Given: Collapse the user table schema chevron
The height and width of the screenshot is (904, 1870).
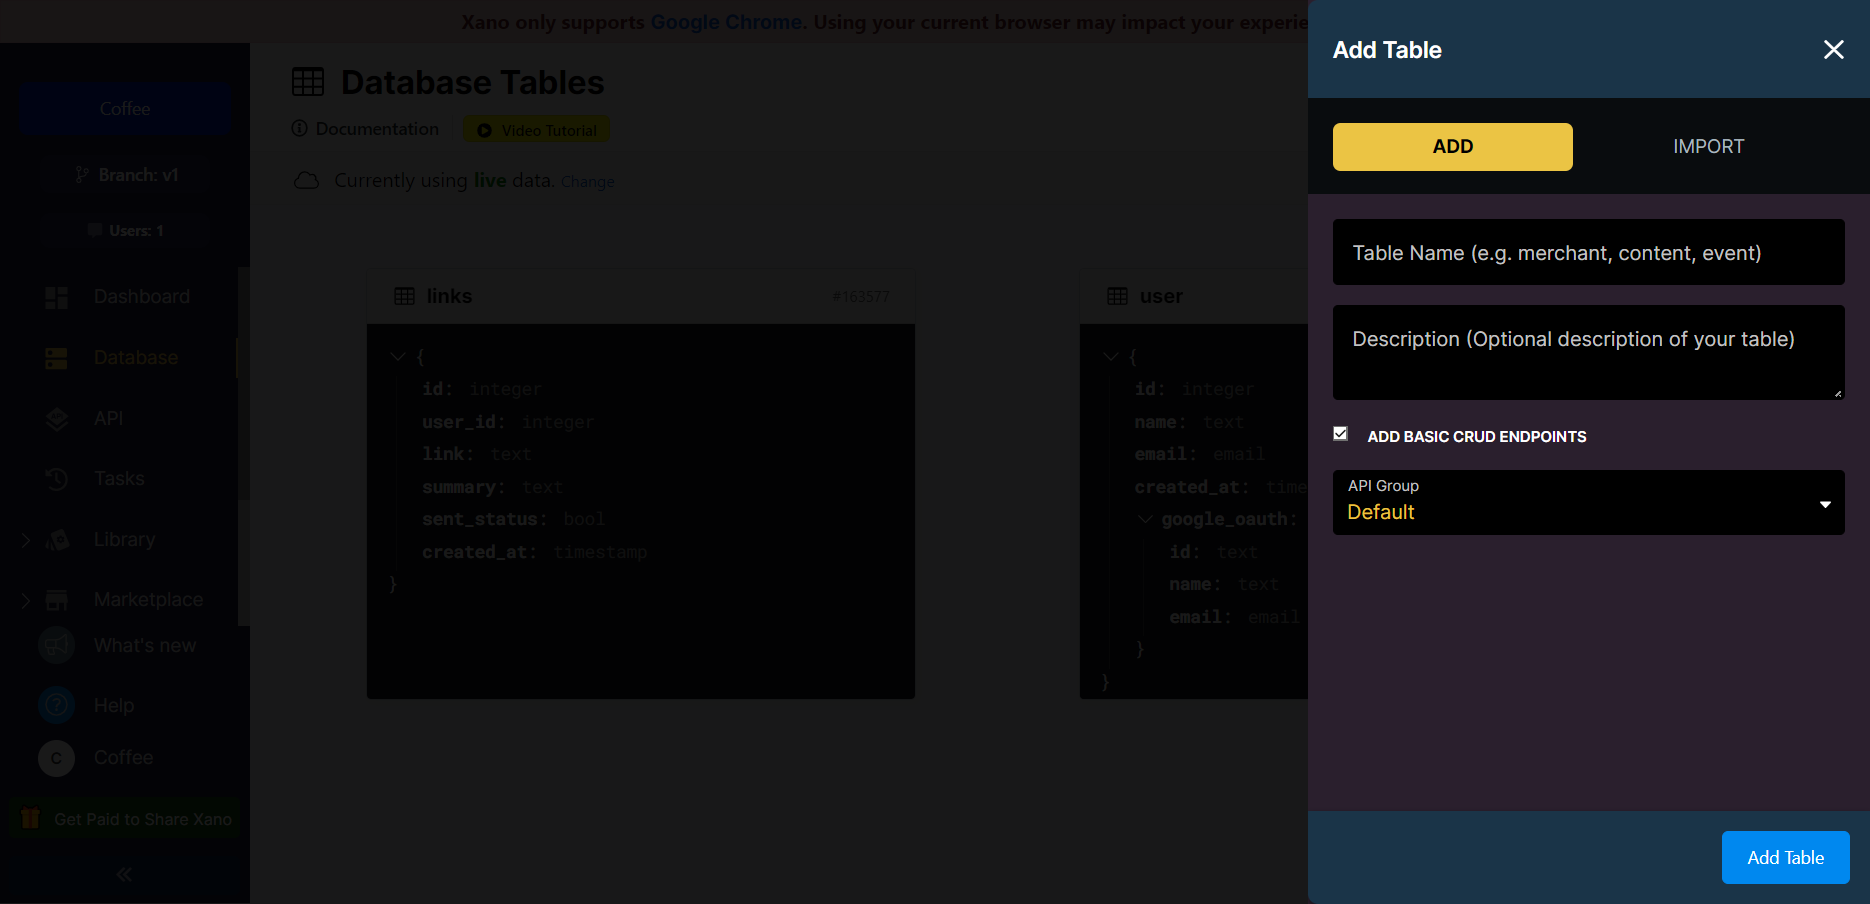Looking at the screenshot, I should tap(1110, 356).
